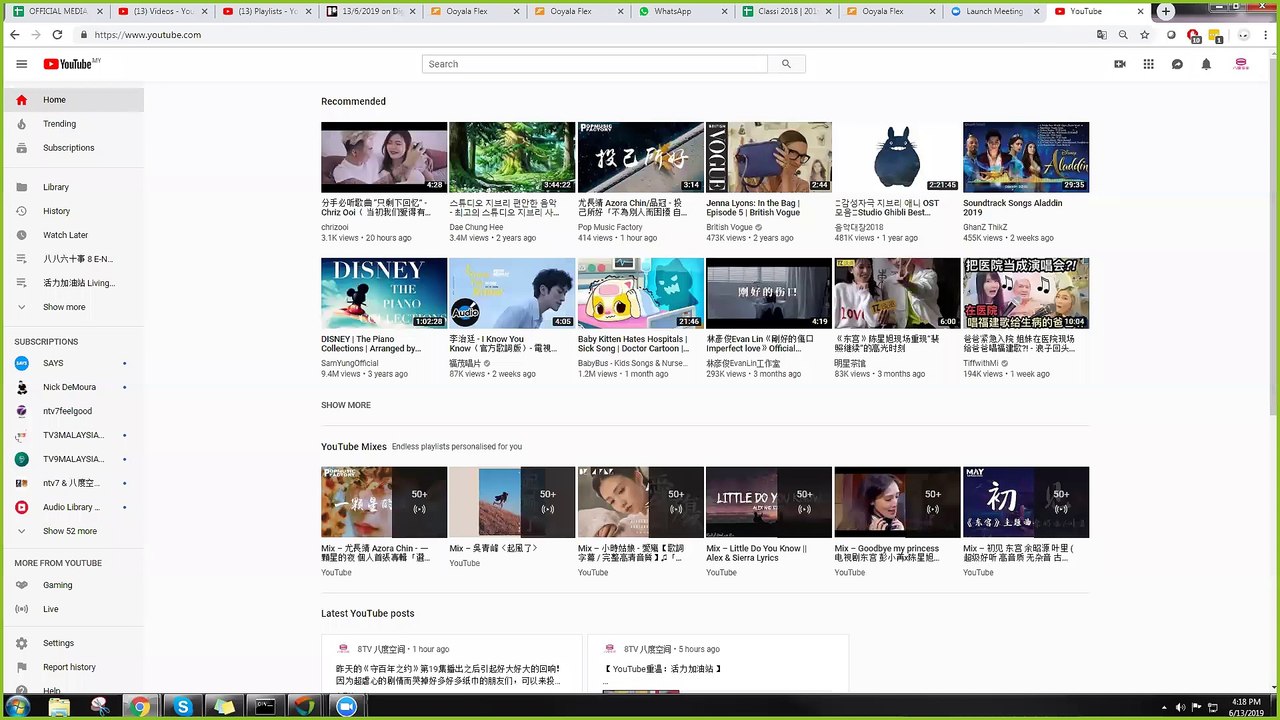Viewport: 1280px width, 720px height.
Task: Click the taskbar volume speaker icon
Action: point(1180,708)
